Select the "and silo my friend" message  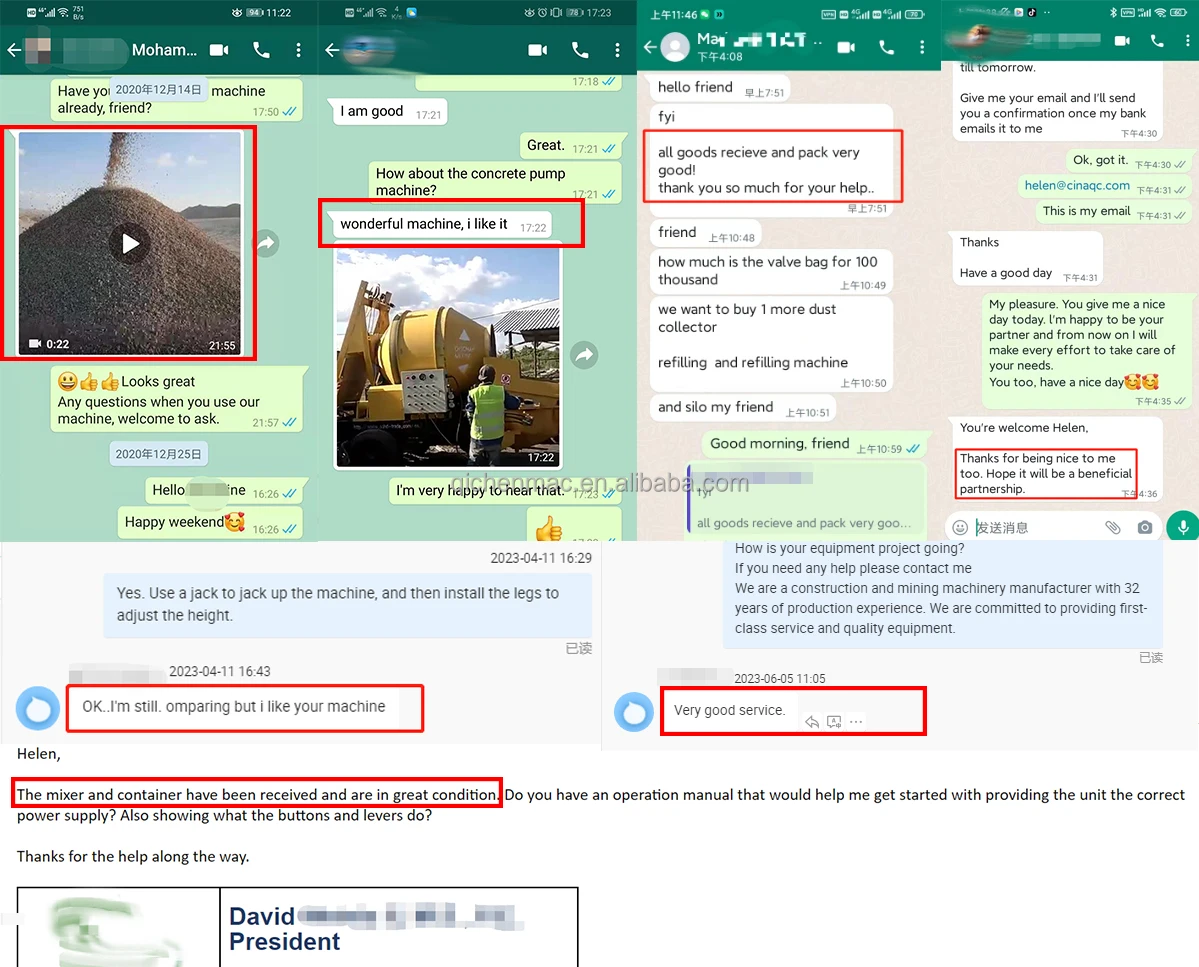coord(742,407)
